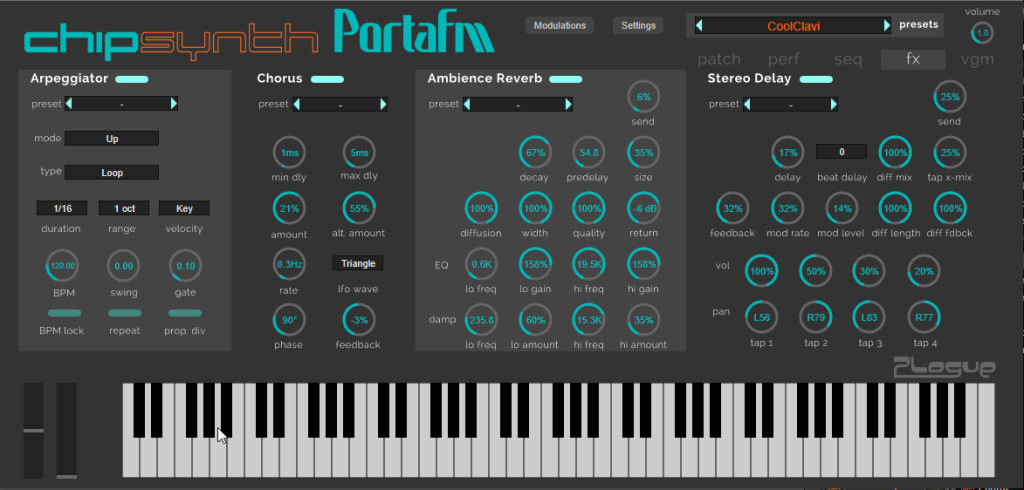Click the reverb decay knob
Viewport: 1024px width, 490px height.
[535, 152]
